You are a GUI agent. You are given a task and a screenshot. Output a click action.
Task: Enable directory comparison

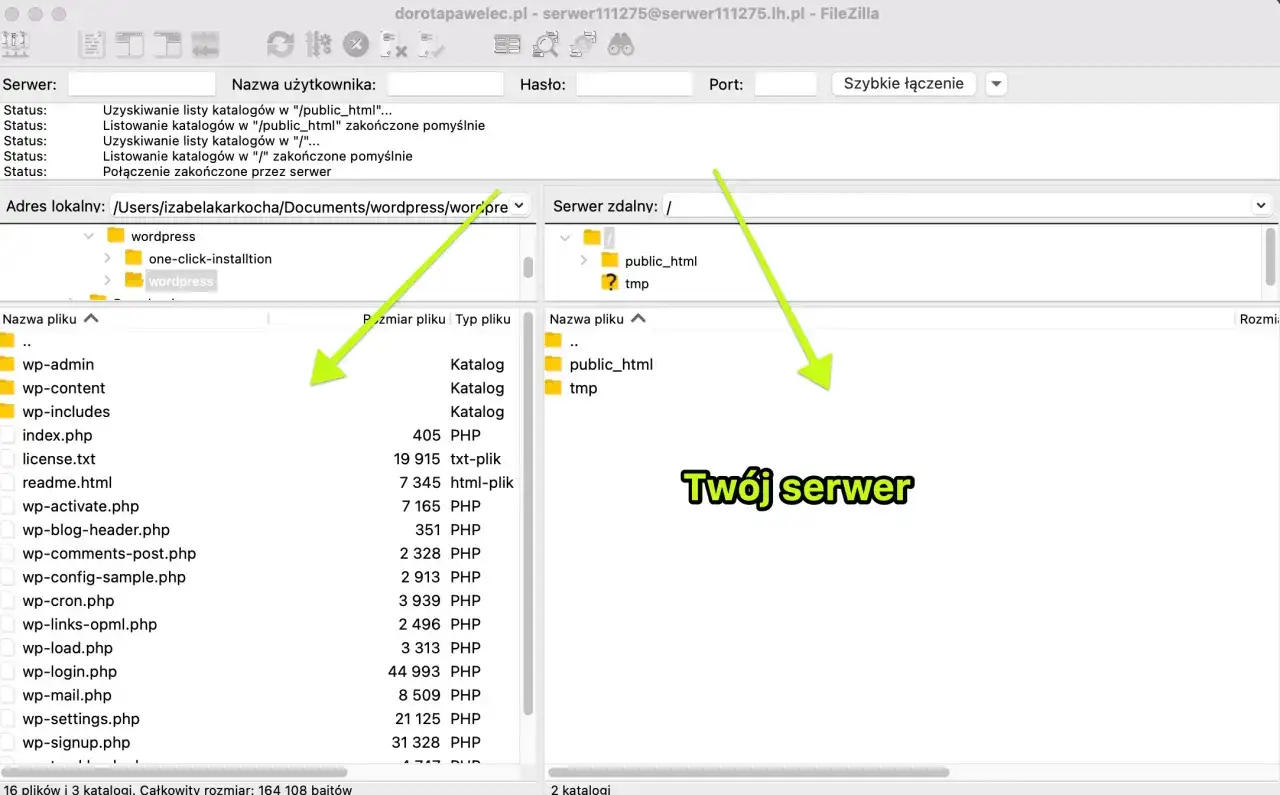click(x=508, y=44)
